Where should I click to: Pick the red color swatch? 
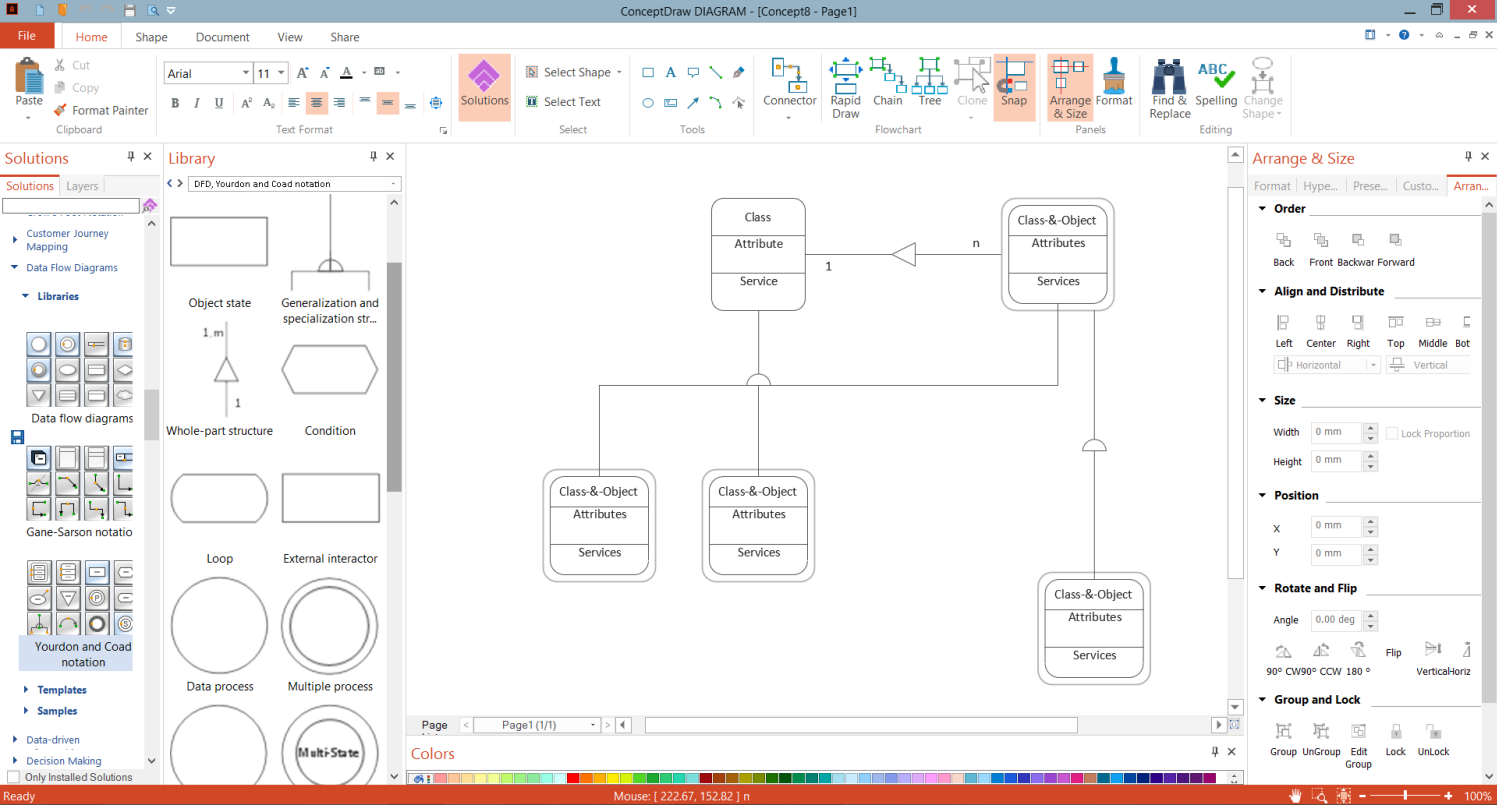[x=573, y=778]
